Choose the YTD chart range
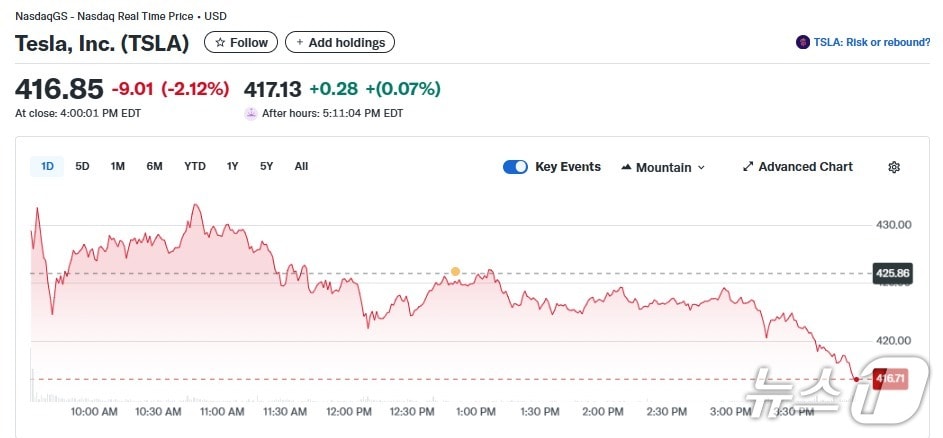Screen dimensions: 943x438 194,166
